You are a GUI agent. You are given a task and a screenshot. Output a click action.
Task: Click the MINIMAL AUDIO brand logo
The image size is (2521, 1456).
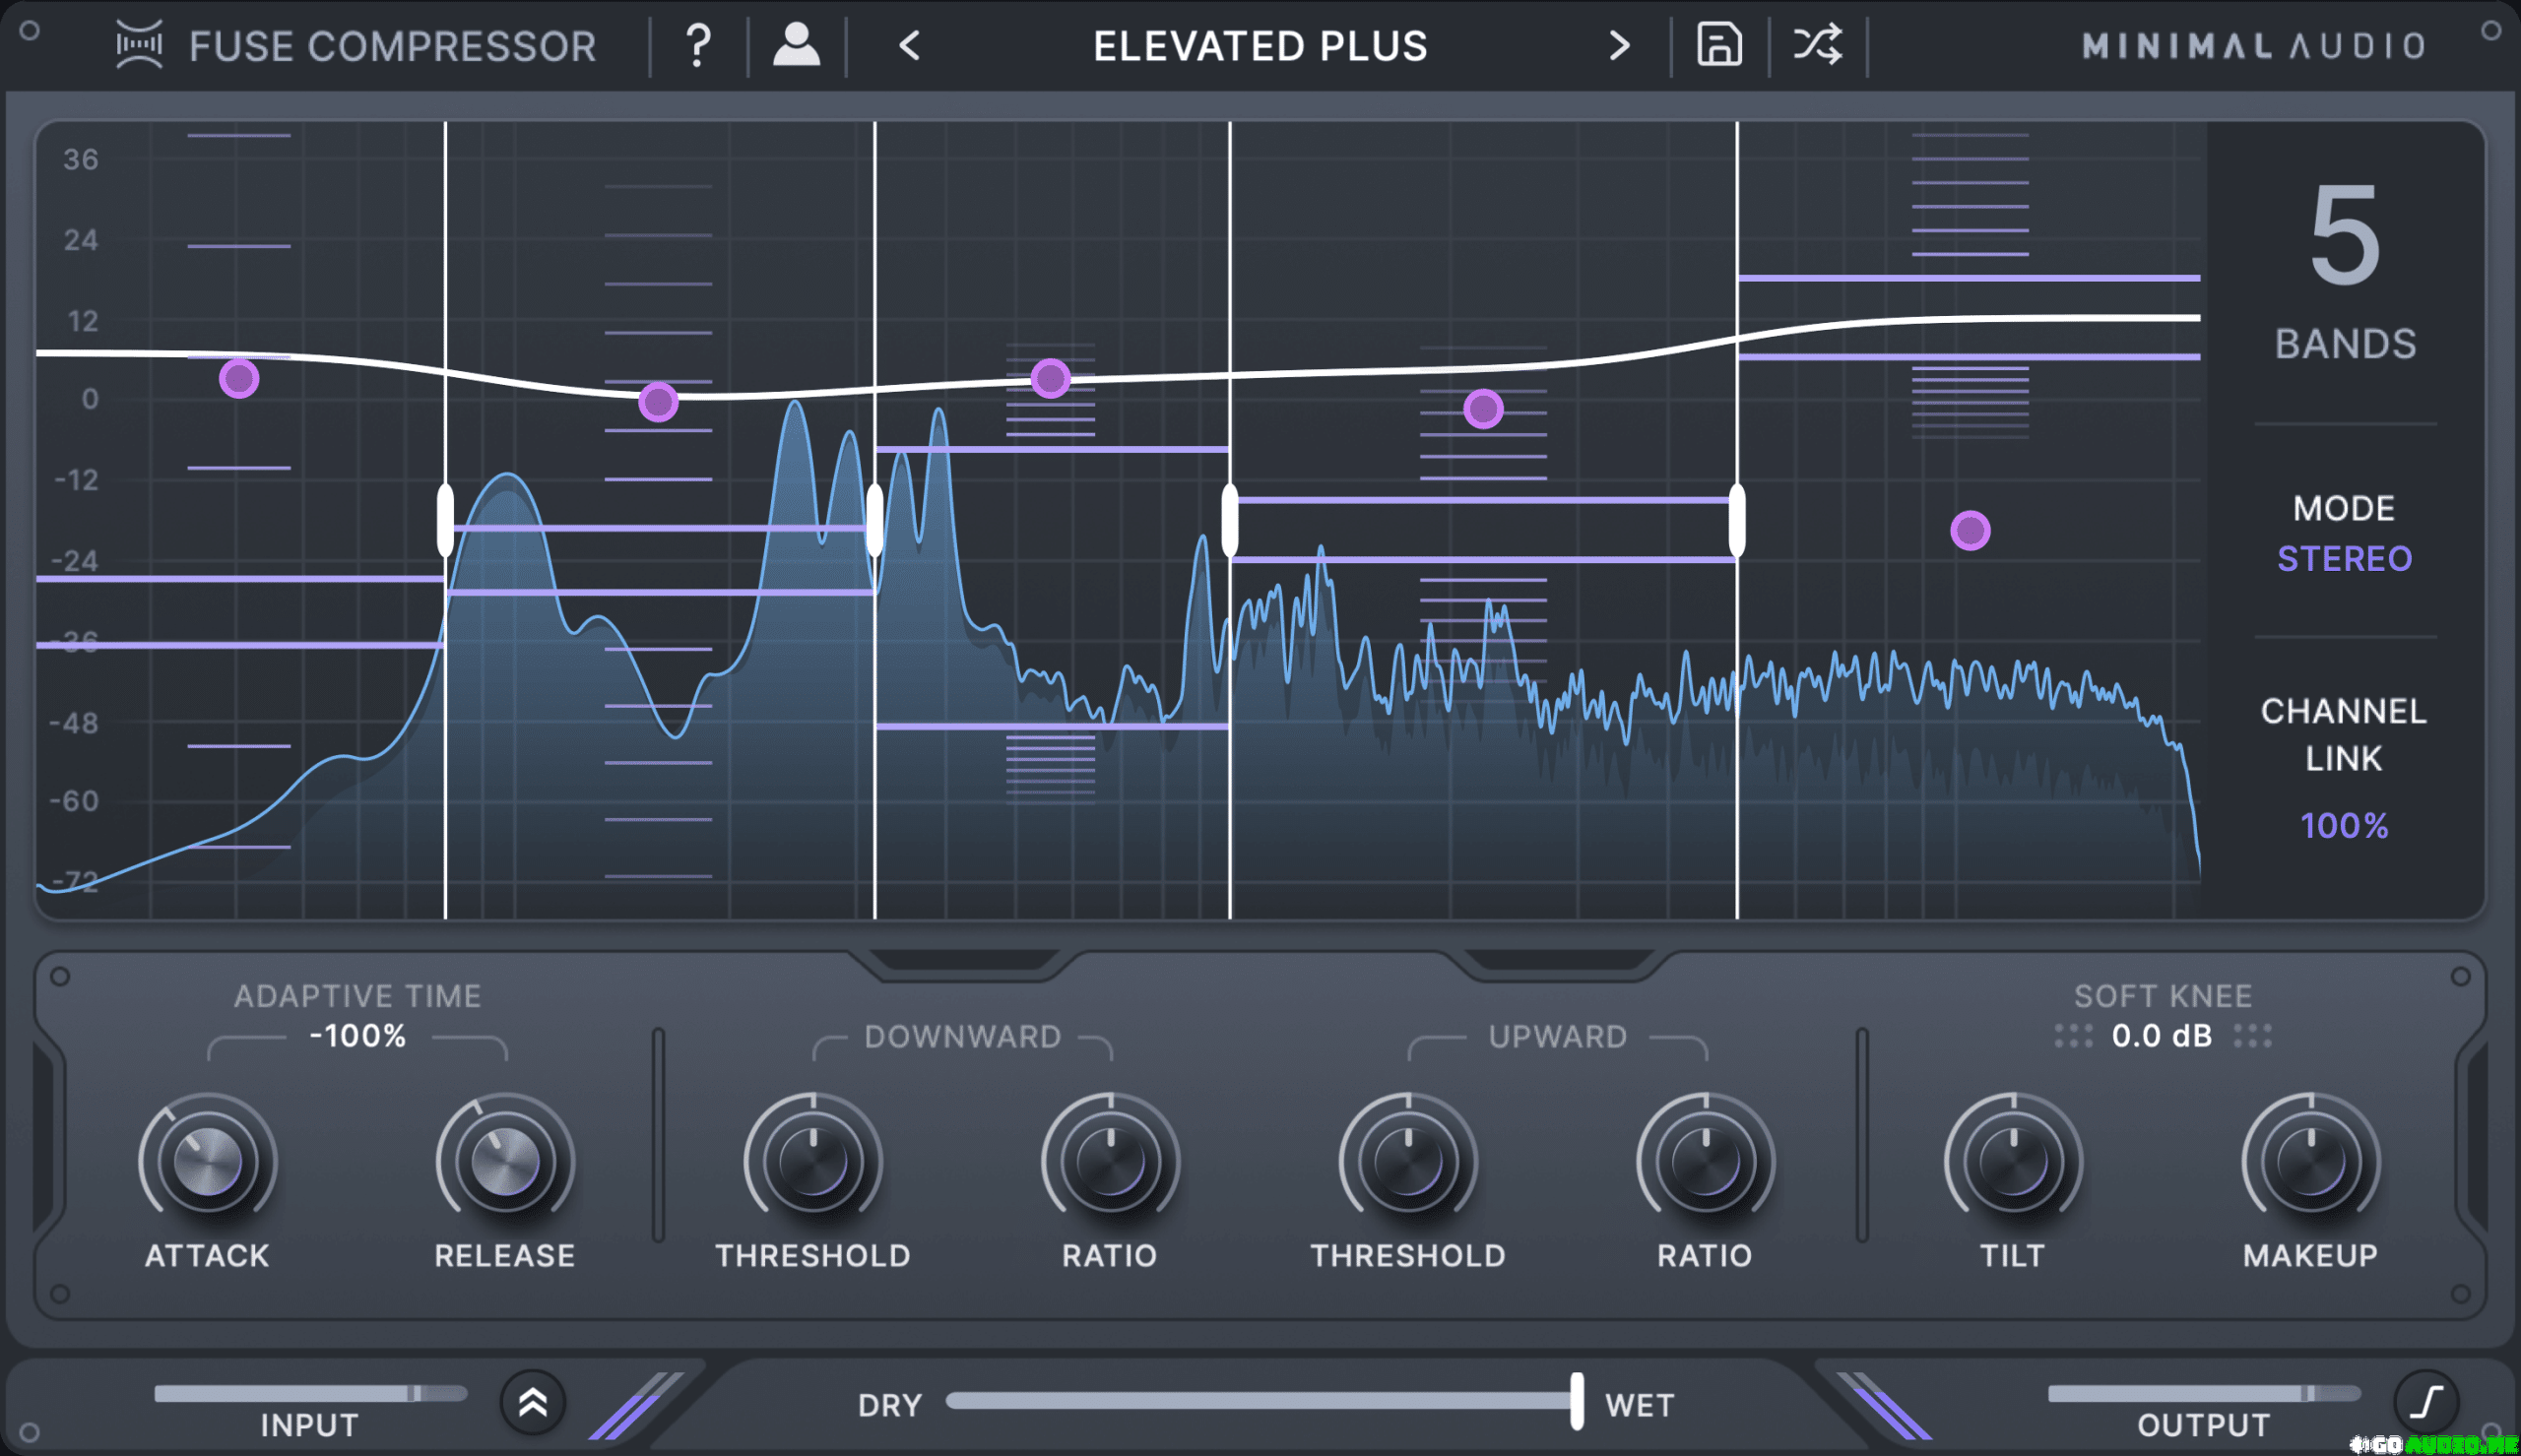click(2254, 46)
